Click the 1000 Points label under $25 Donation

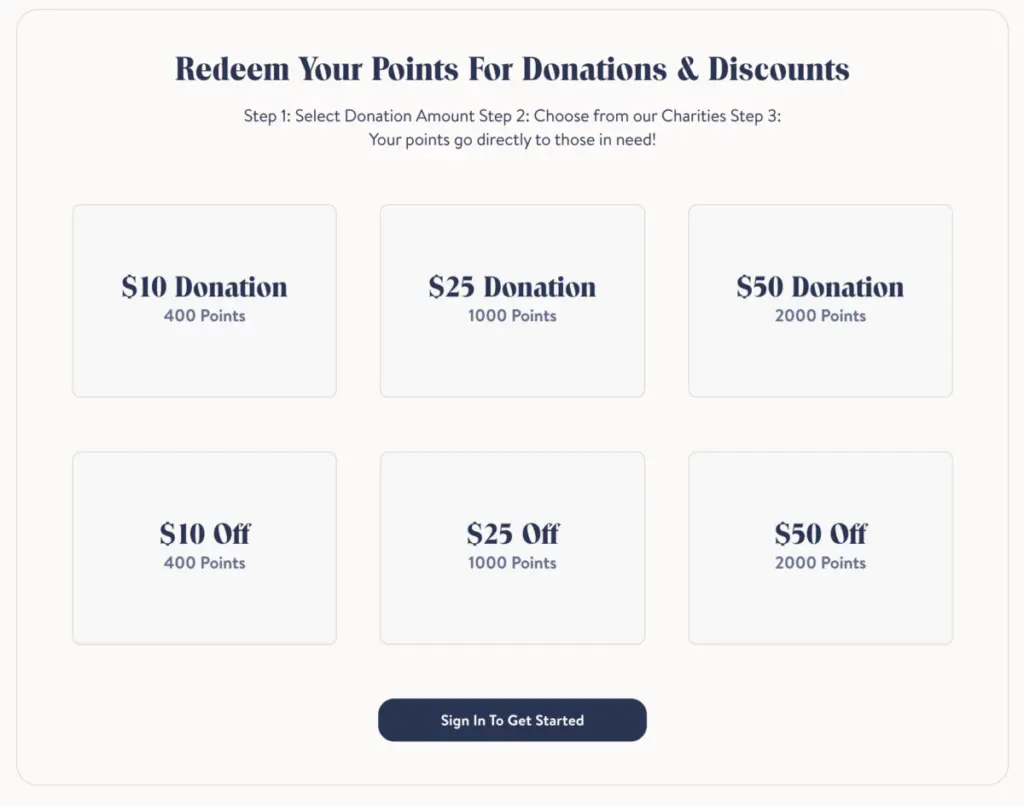click(512, 316)
